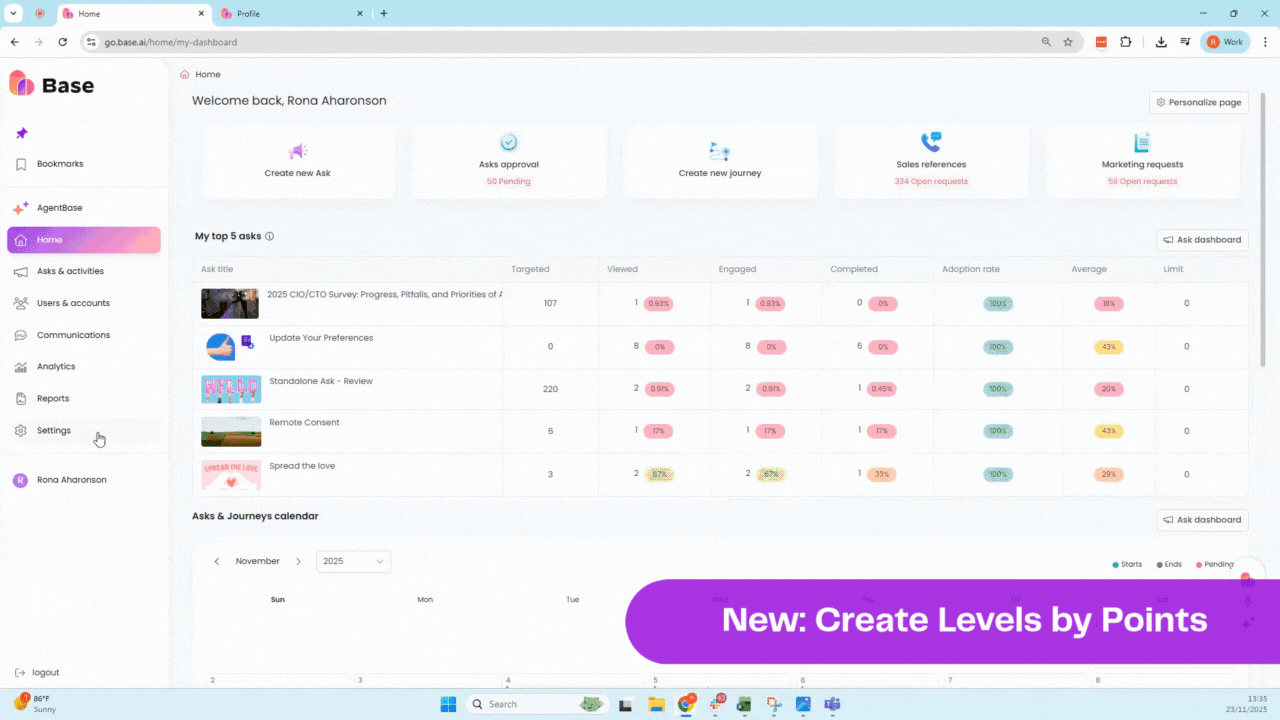Open AgentBase sparkle icon item
The height and width of the screenshot is (720, 1280).
point(21,208)
